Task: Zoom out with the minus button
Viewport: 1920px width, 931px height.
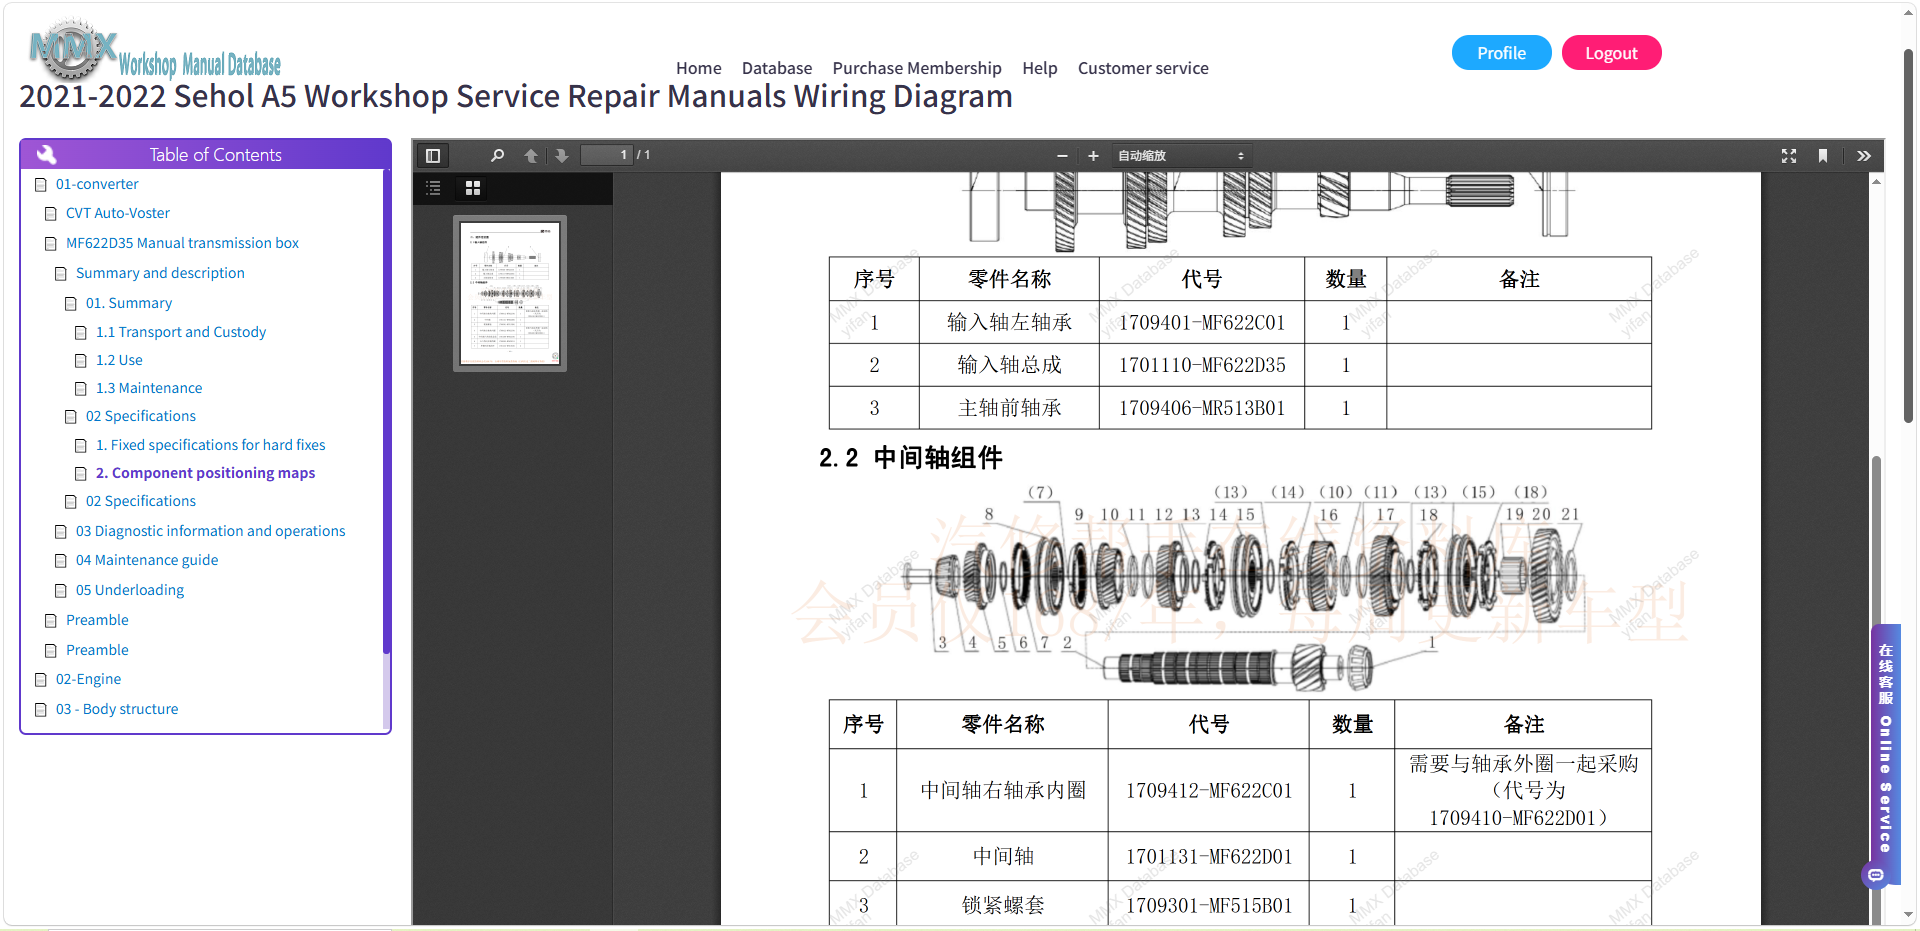Action: point(1062,156)
